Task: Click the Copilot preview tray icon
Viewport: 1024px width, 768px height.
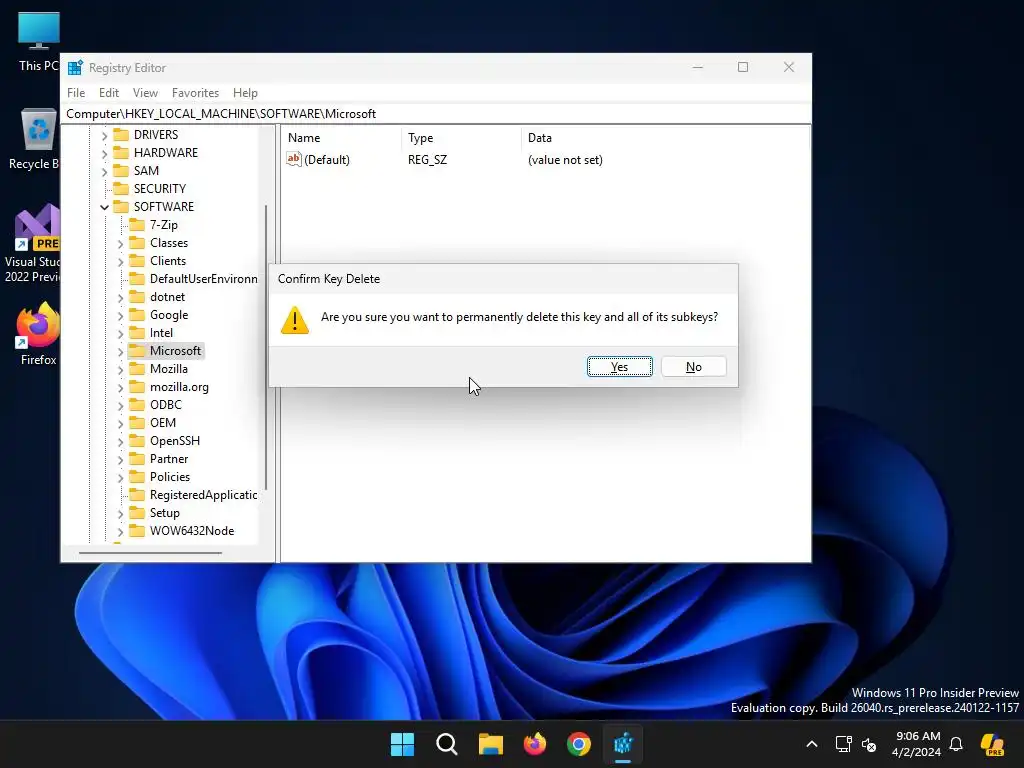Action: click(x=992, y=744)
